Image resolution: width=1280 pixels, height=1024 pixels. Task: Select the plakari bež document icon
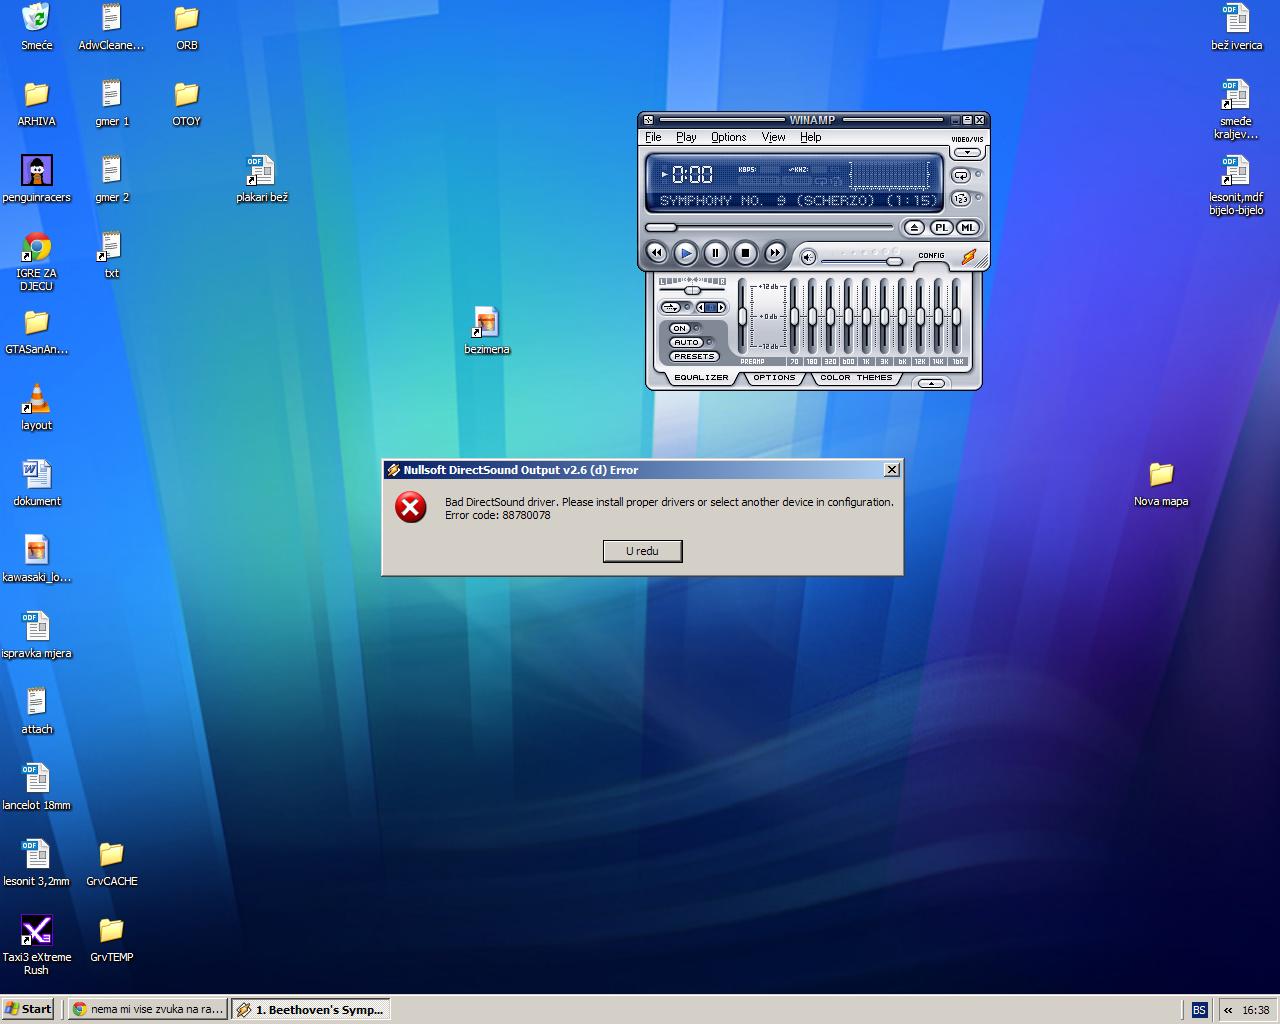coord(262,179)
